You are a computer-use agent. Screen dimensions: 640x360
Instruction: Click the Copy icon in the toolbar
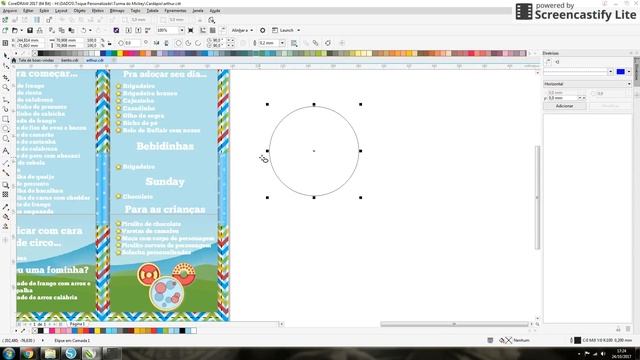pos(62,30)
